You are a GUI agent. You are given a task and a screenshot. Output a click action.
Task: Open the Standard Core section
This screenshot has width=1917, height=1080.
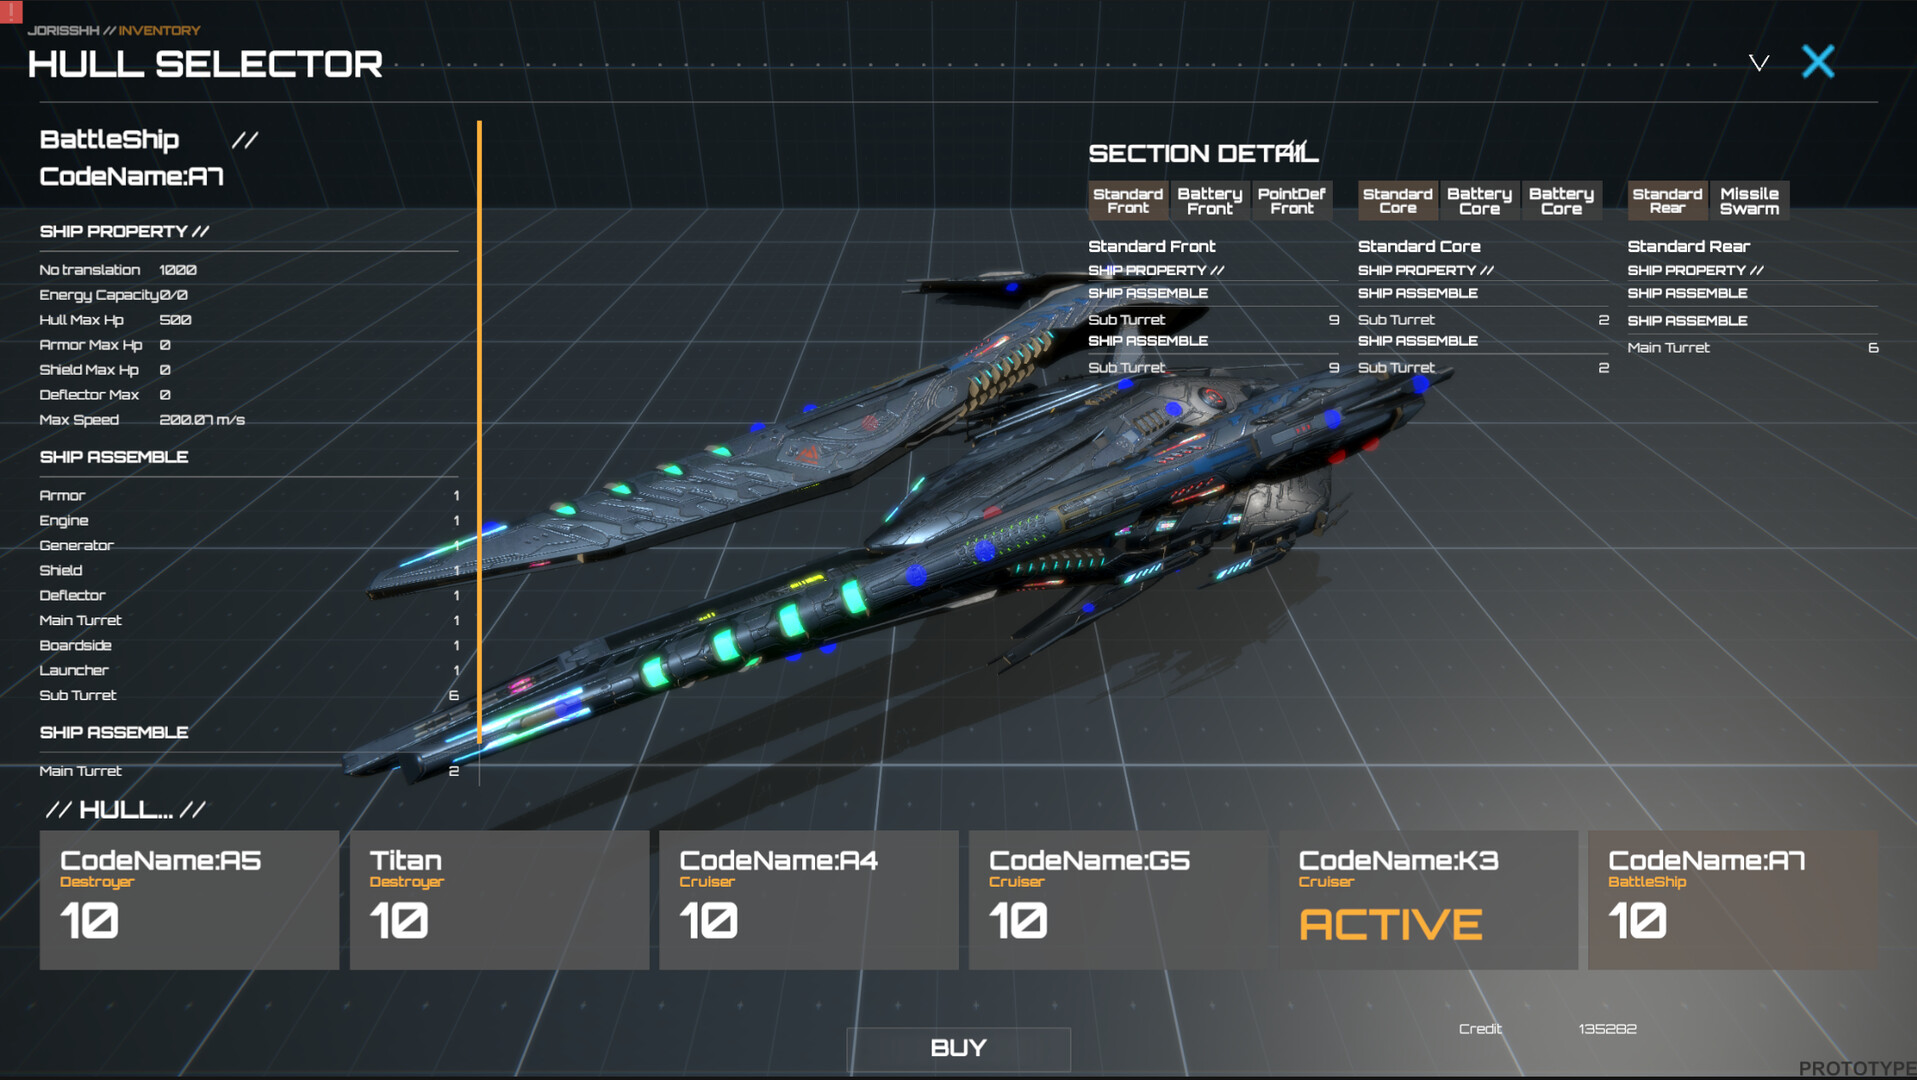(1397, 199)
